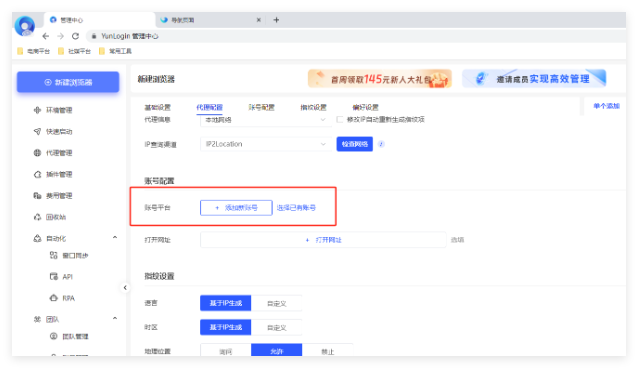Set 时区 to 基于IP生成
This screenshot has height=368, width=638.
click(225, 327)
